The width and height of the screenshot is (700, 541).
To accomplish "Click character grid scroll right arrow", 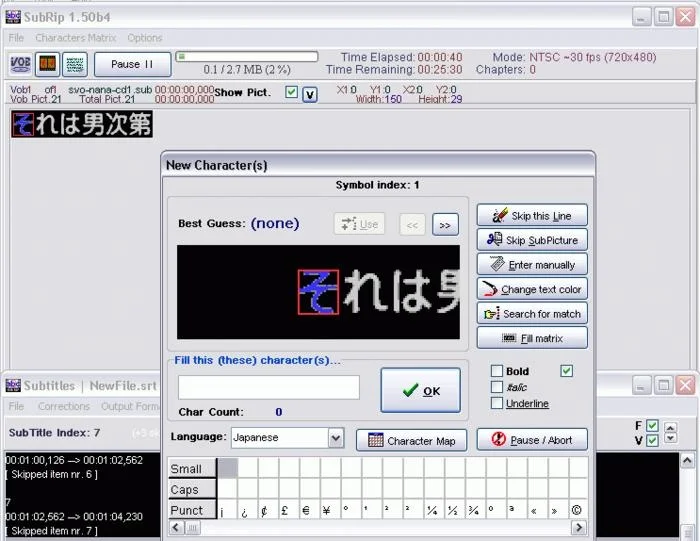I will (579, 528).
